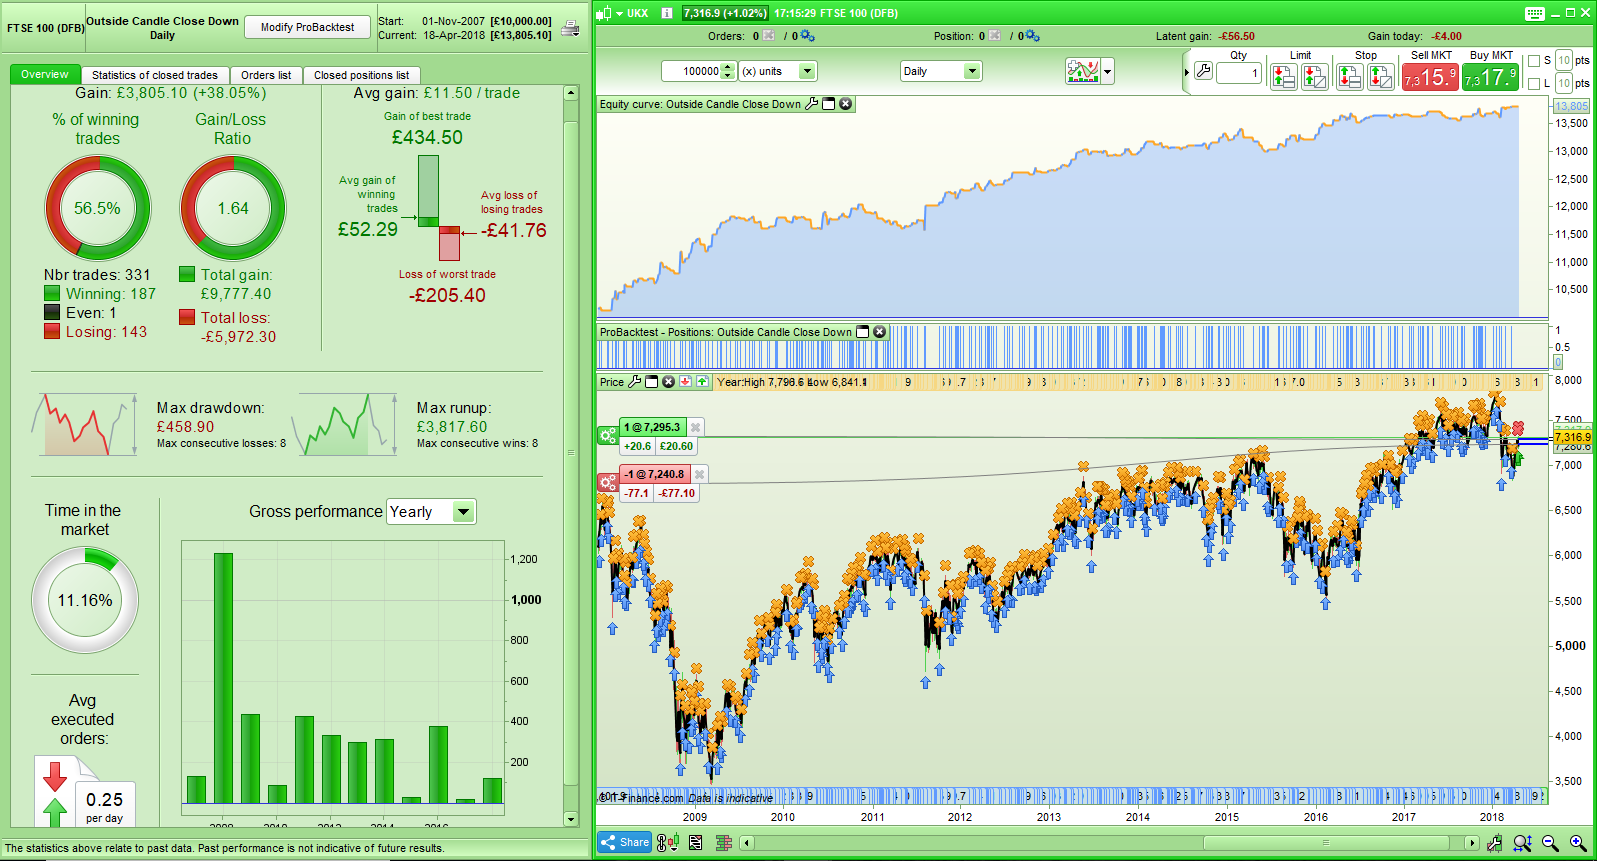Click the report vertical scrollbar thumb
The width and height of the screenshot is (1597, 861).
tap(571, 452)
